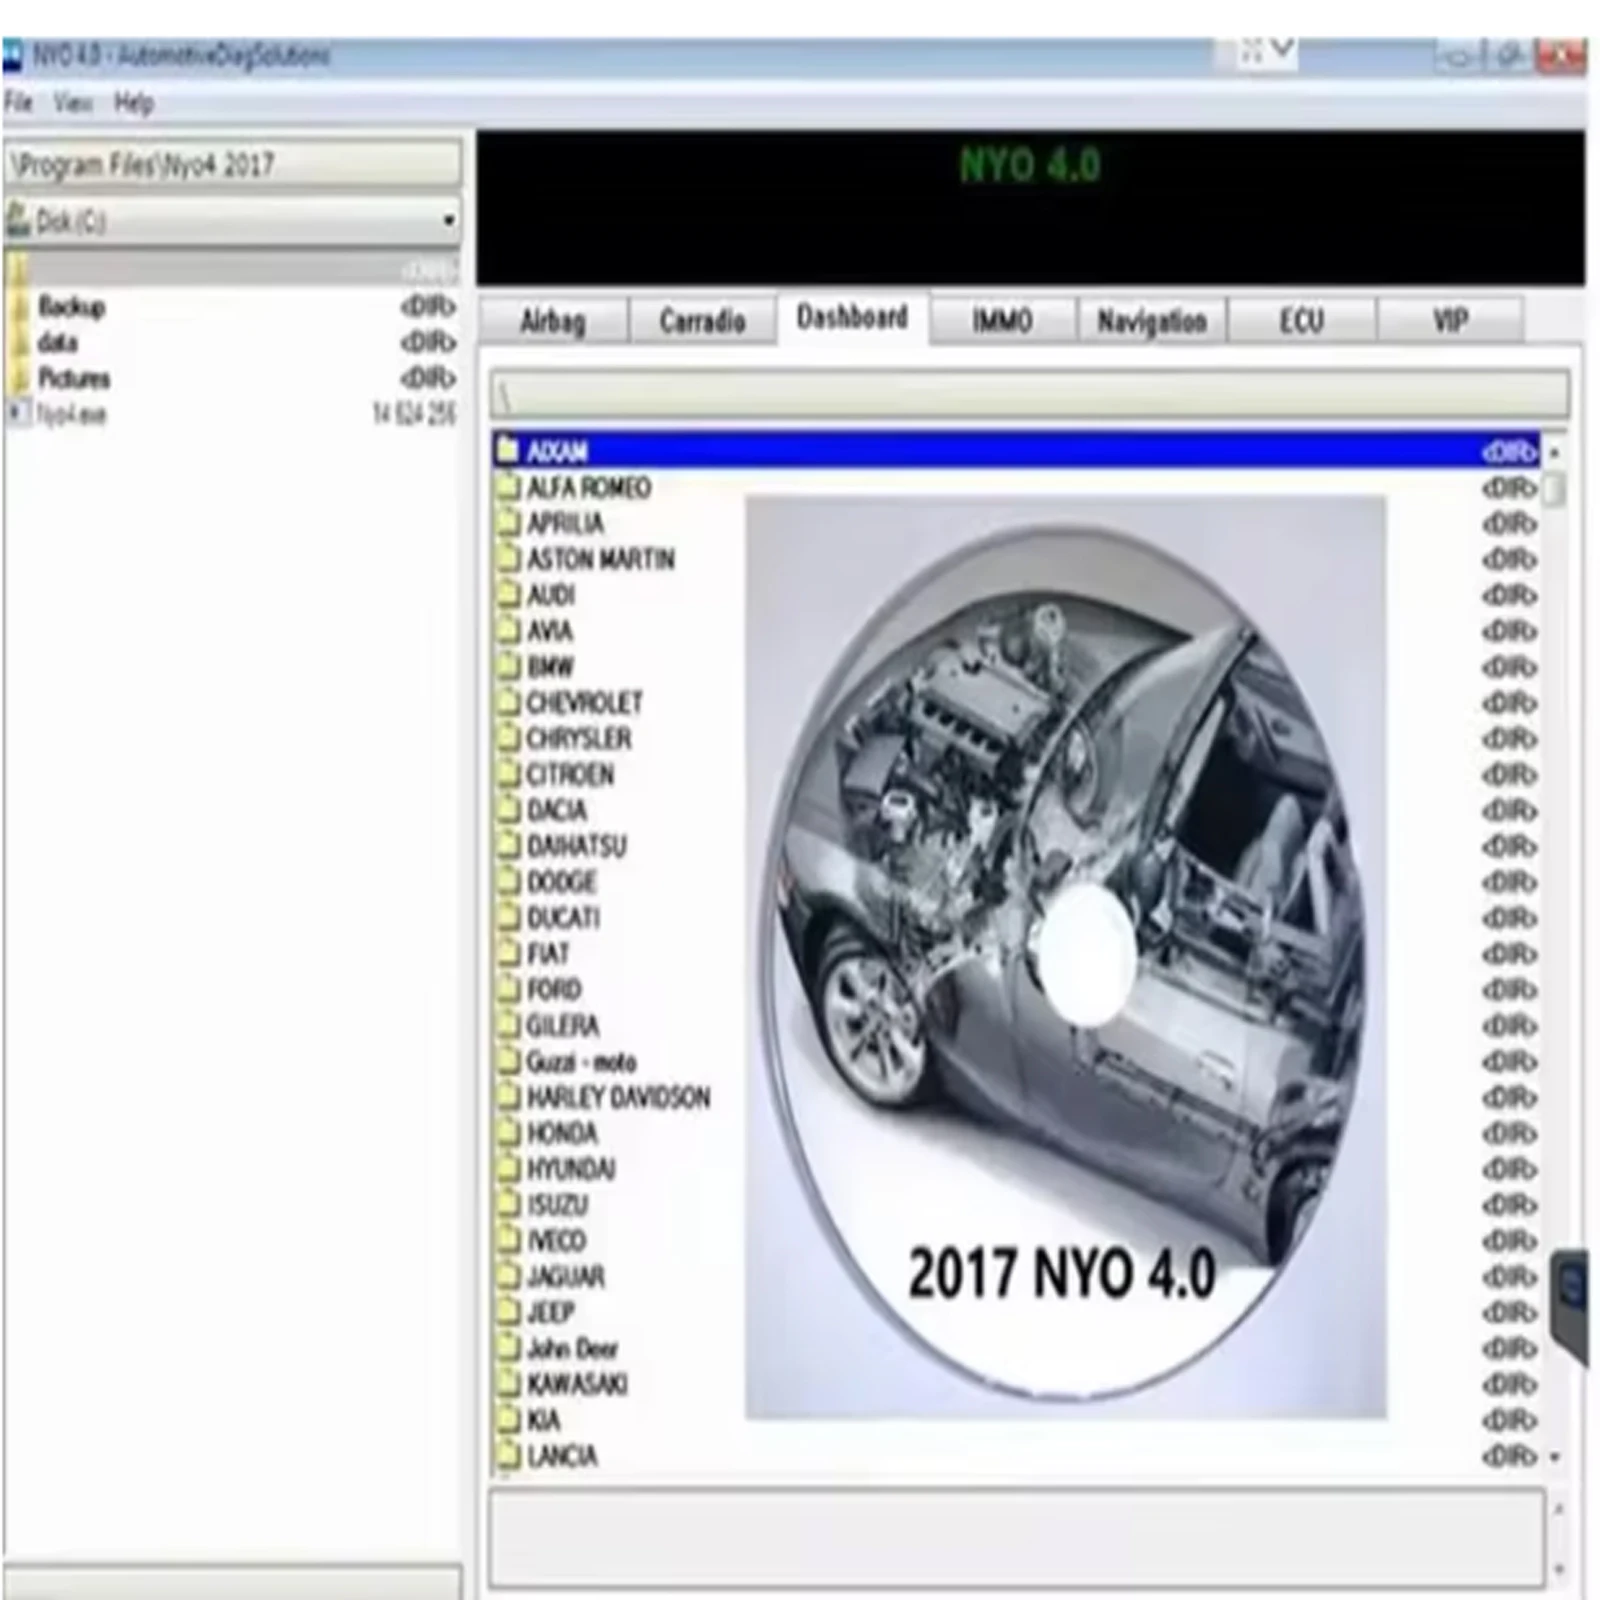Viewport: 1600px width, 1600px height.
Task: Open the VIP tab
Action: [1450, 321]
